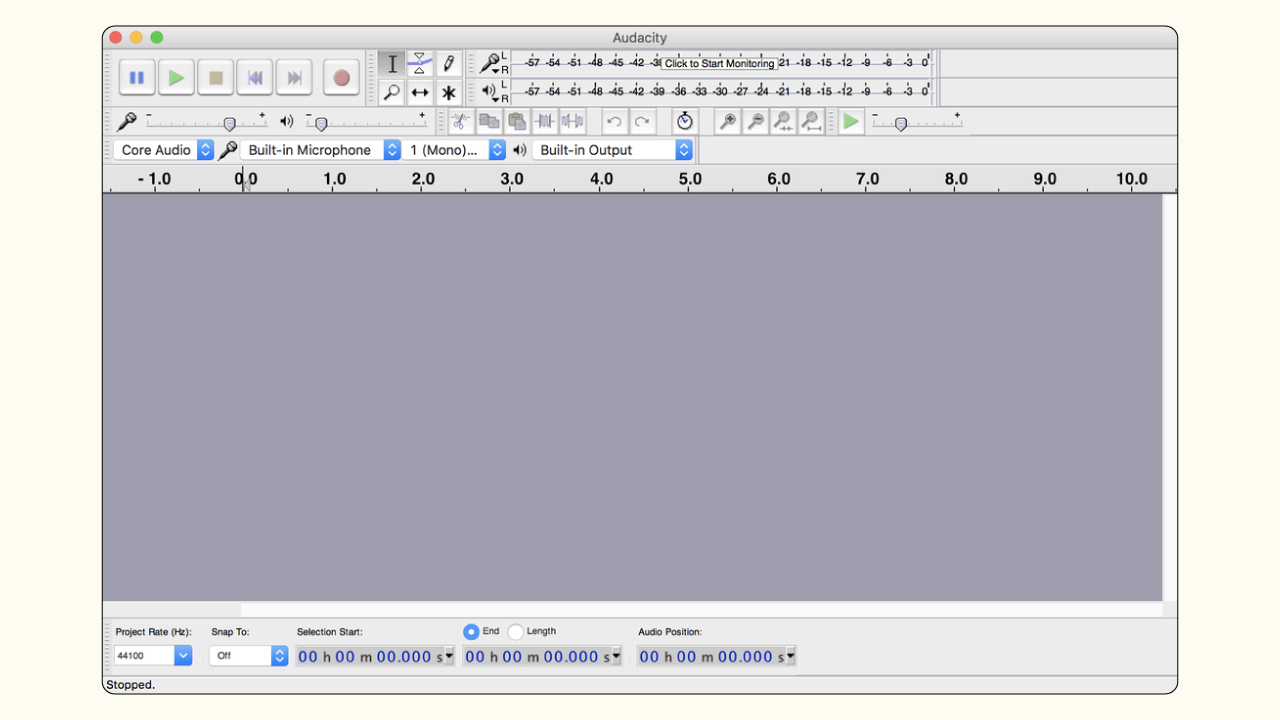The width and height of the screenshot is (1280, 720).
Task: Skip to Start of the track
Action: coord(255,77)
